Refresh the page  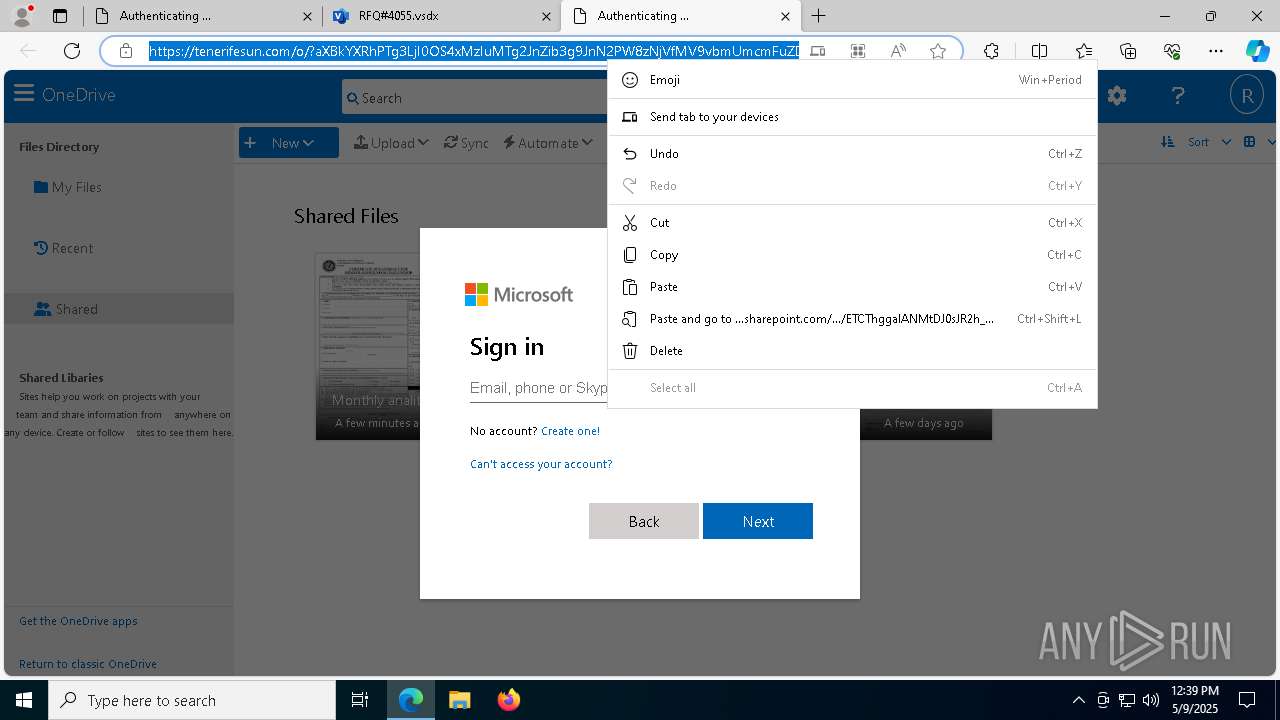[72, 51]
